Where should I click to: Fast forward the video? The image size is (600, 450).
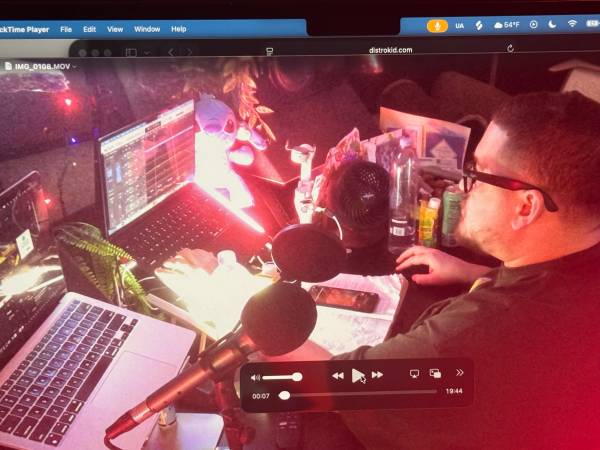click(x=377, y=375)
